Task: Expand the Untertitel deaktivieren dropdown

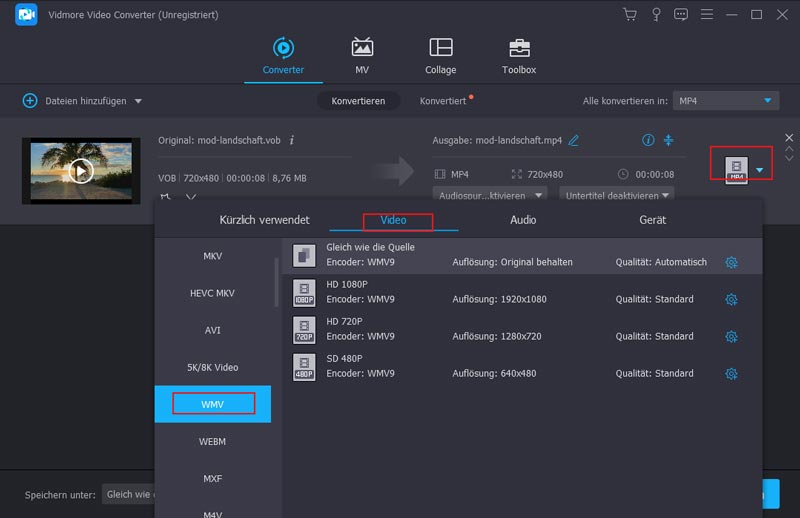Action: click(617, 194)
